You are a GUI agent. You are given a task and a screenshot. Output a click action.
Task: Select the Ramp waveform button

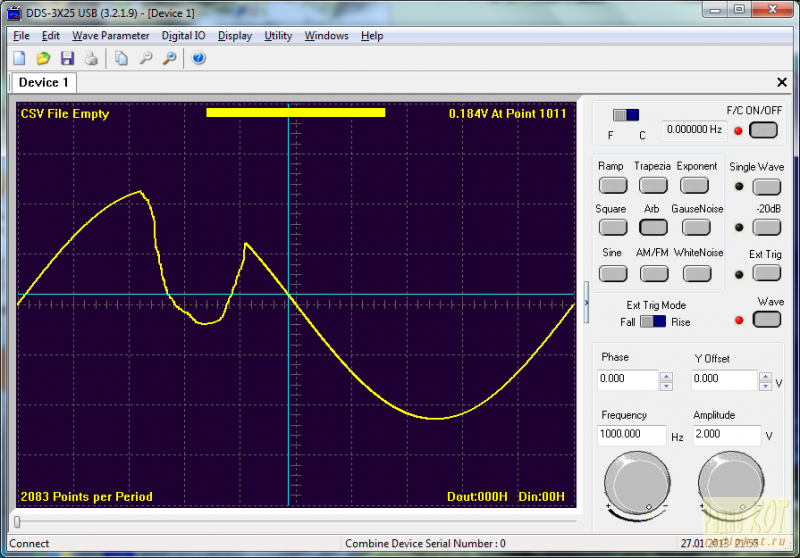coord(613,185)
